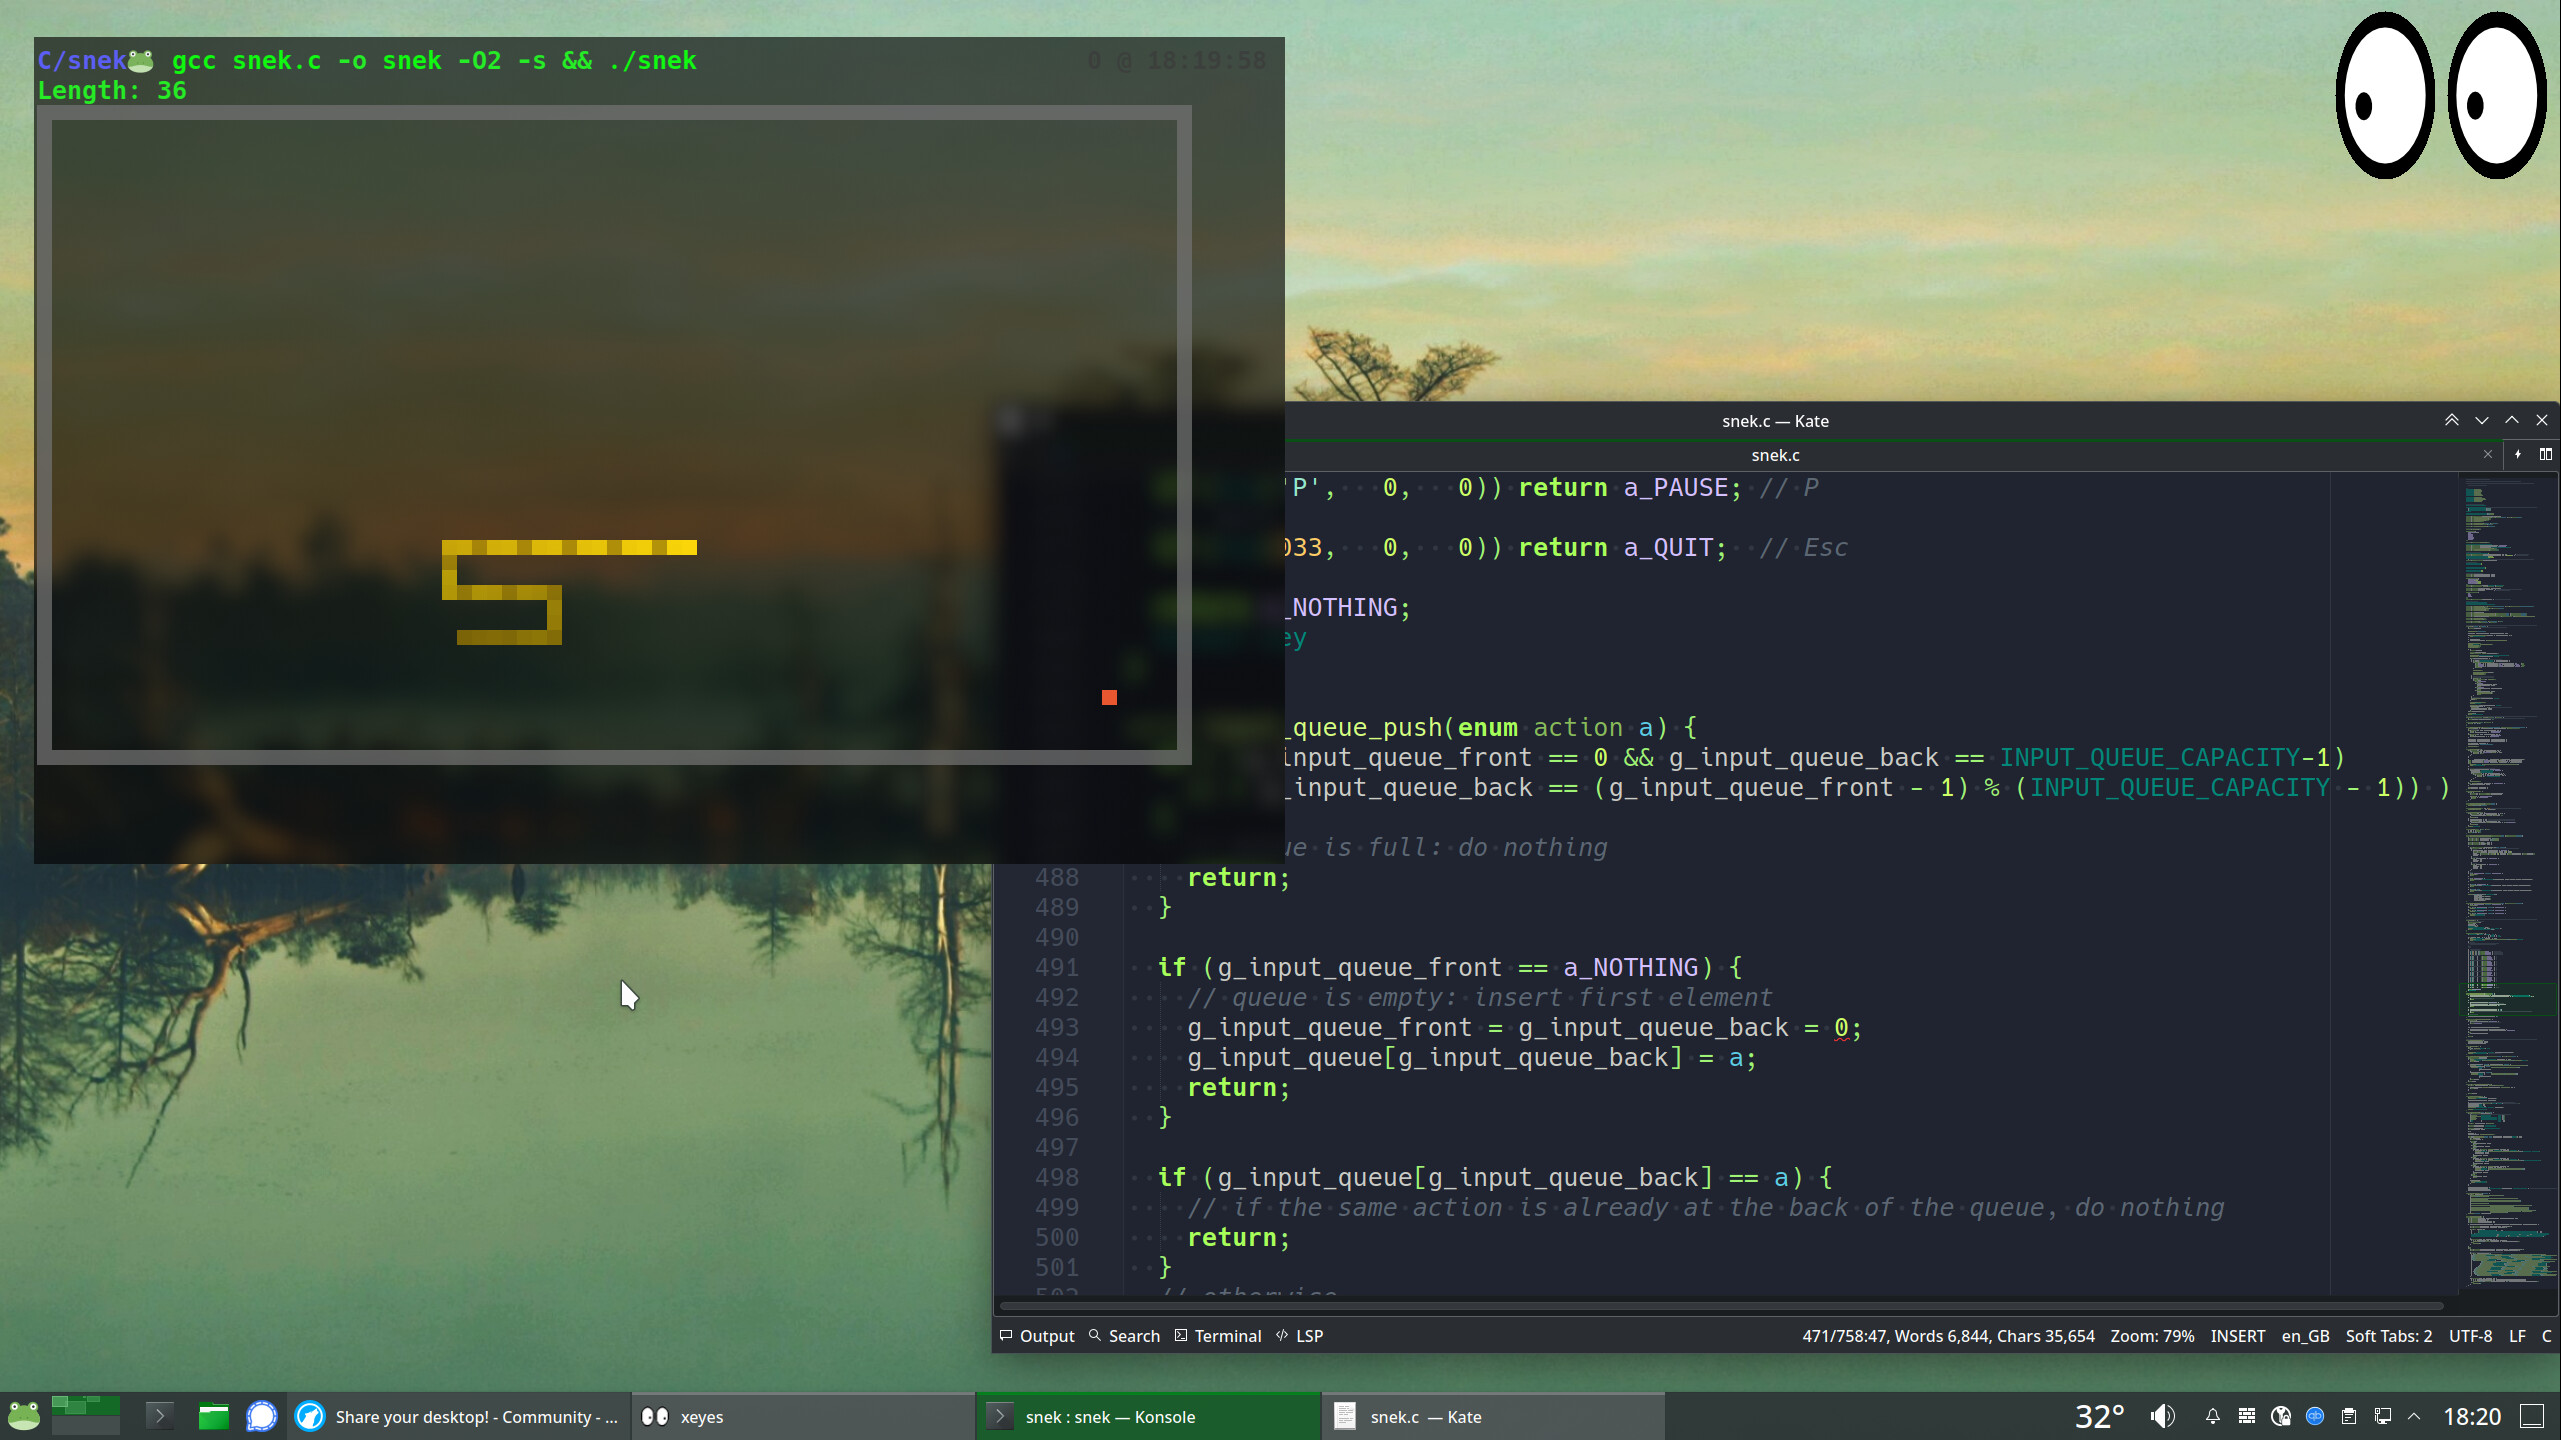Toggle INSERT mode in Kate status bar
The width and height of the screenshot is (2561, 1440).
(x=2237, y=1336)
